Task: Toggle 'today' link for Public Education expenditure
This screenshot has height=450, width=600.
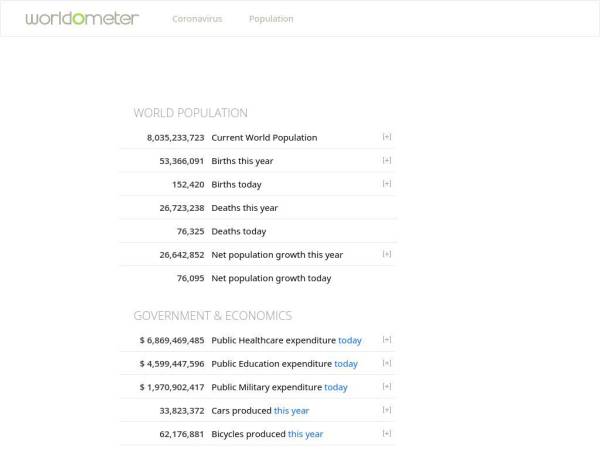Action: pos(346,364)
